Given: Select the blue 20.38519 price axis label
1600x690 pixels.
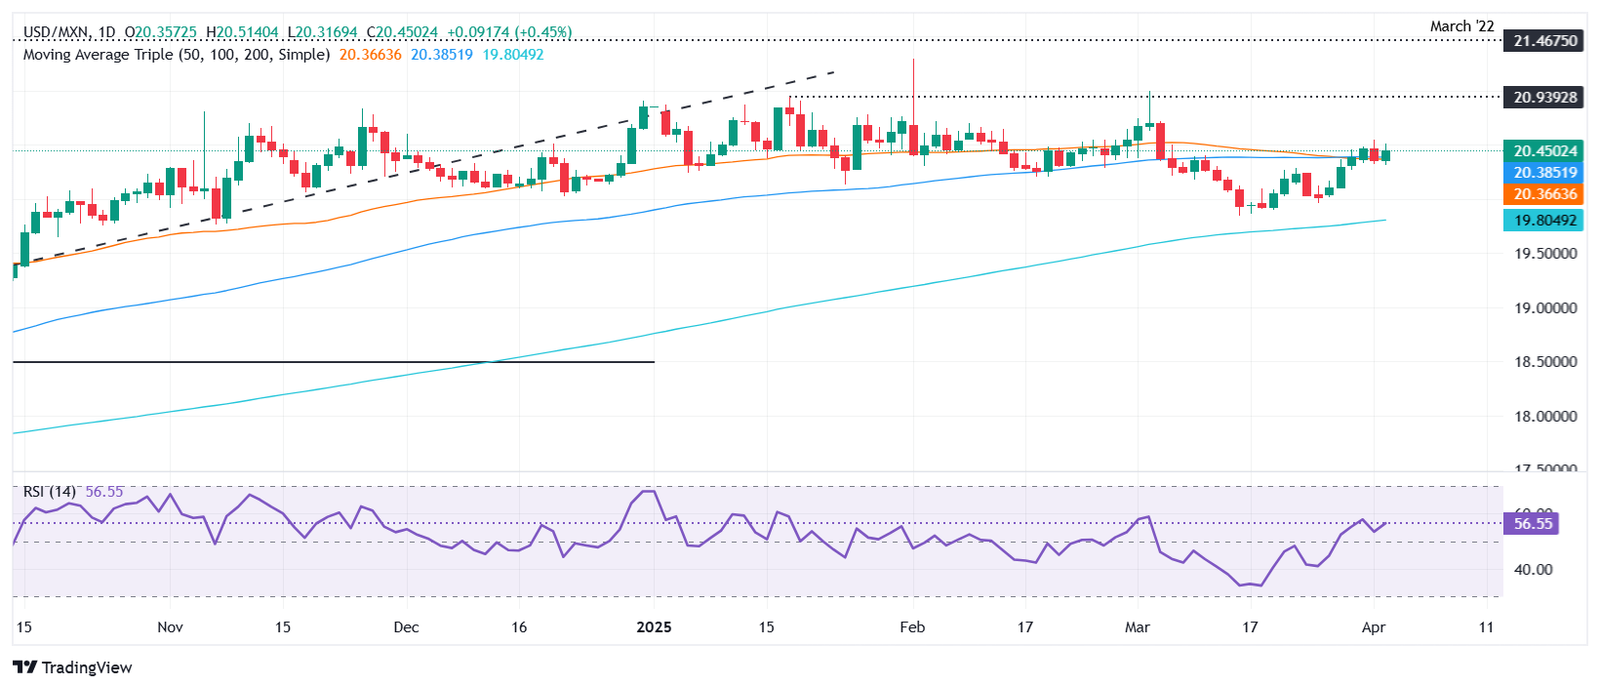Looking at the screenshot, I should pyautogui.click(x=1544, y=173).
